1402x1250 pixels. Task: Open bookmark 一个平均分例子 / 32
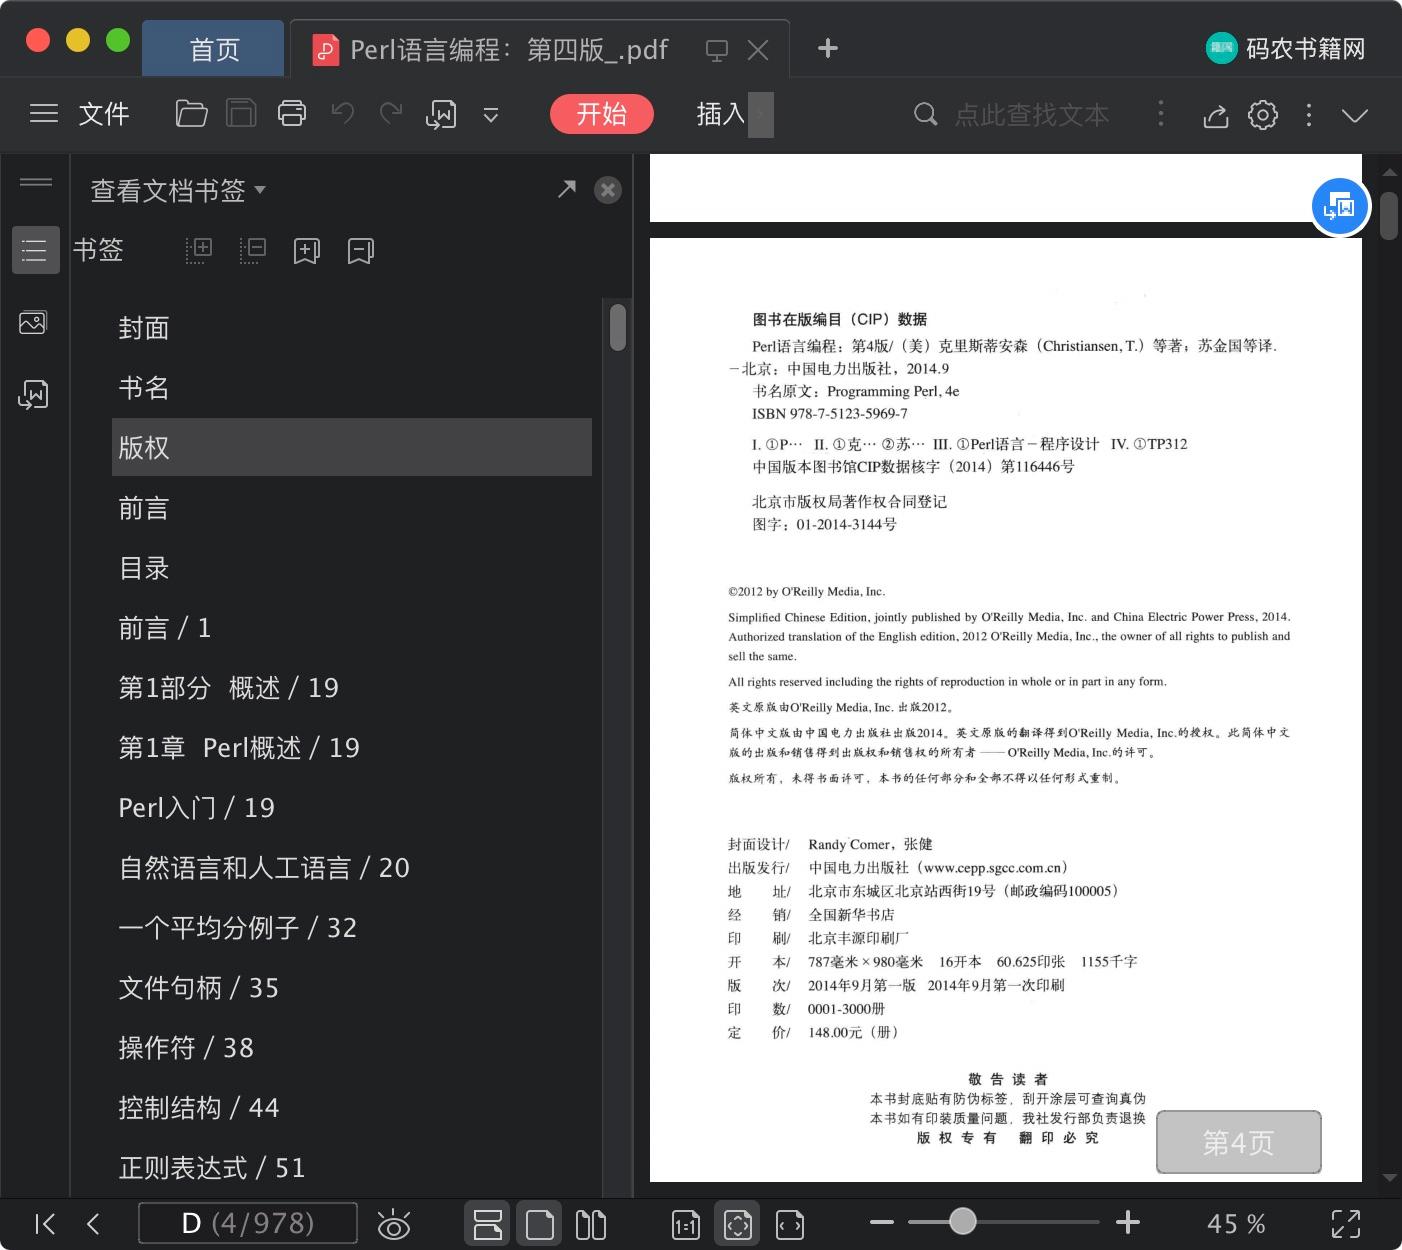click(x=351, y=928)
